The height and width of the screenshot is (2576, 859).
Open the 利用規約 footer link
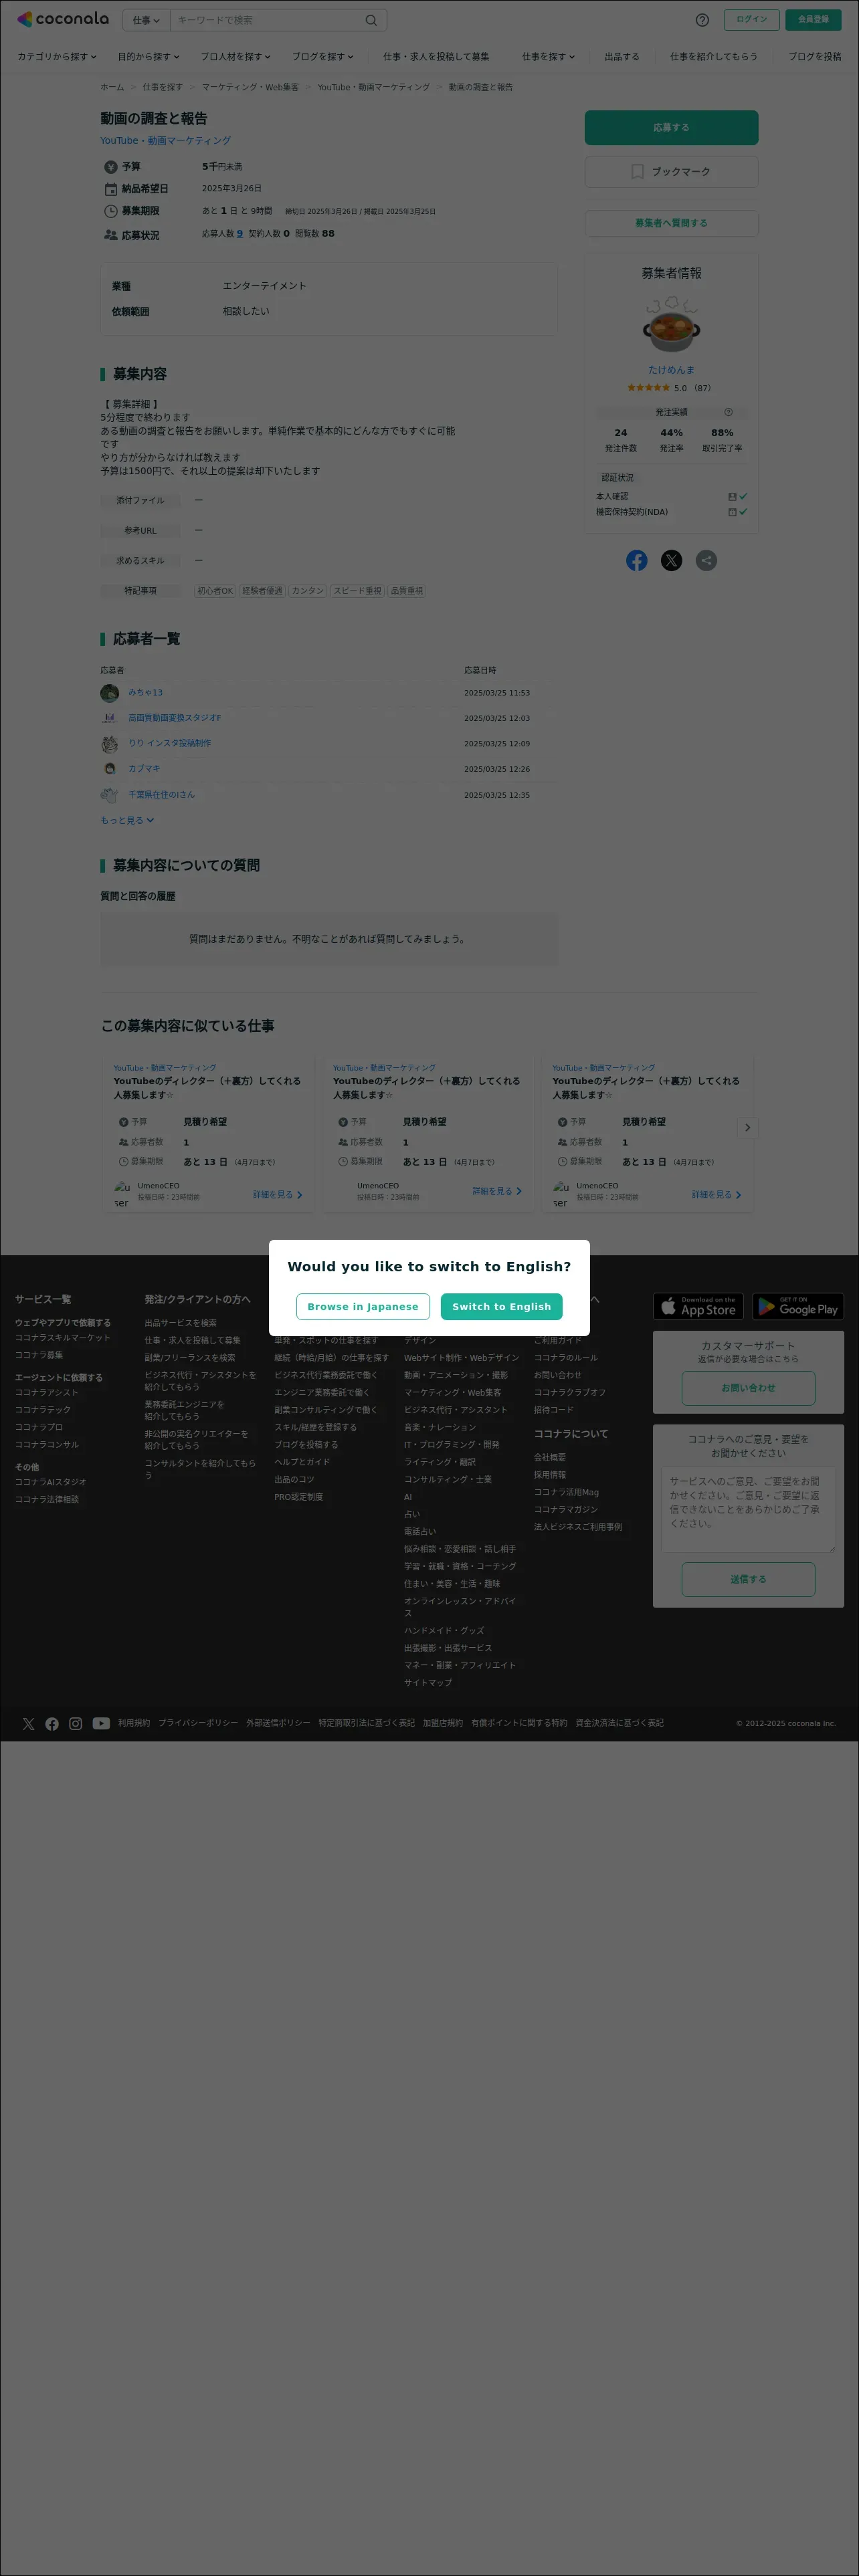[x=134, y=1723]
